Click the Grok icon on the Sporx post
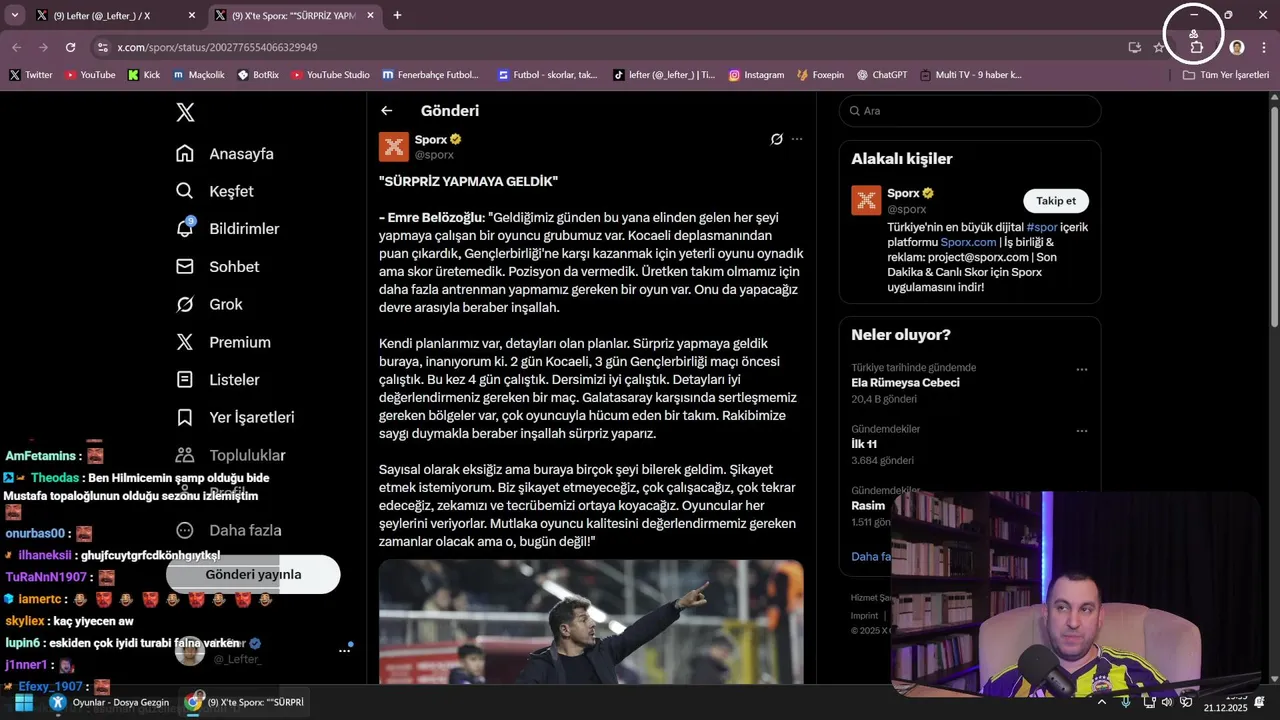The height and width of the screenshot is (720, 1280). point(776,139)
